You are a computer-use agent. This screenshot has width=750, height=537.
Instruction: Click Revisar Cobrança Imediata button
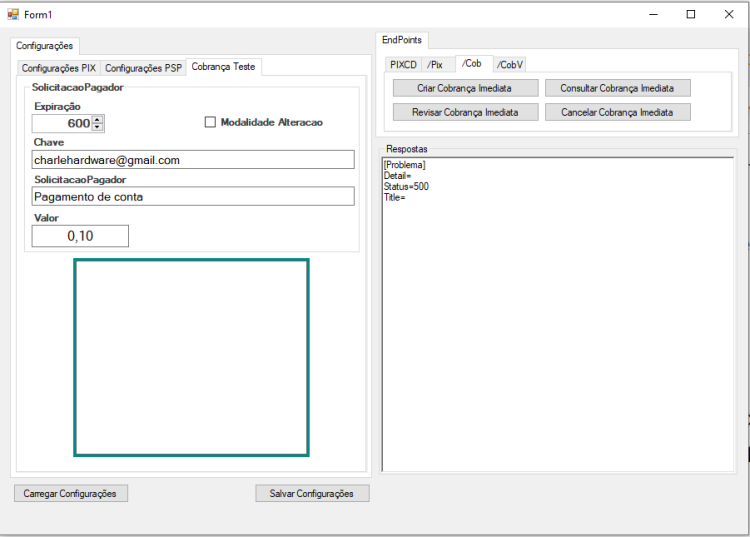click(x=465, y=112)
